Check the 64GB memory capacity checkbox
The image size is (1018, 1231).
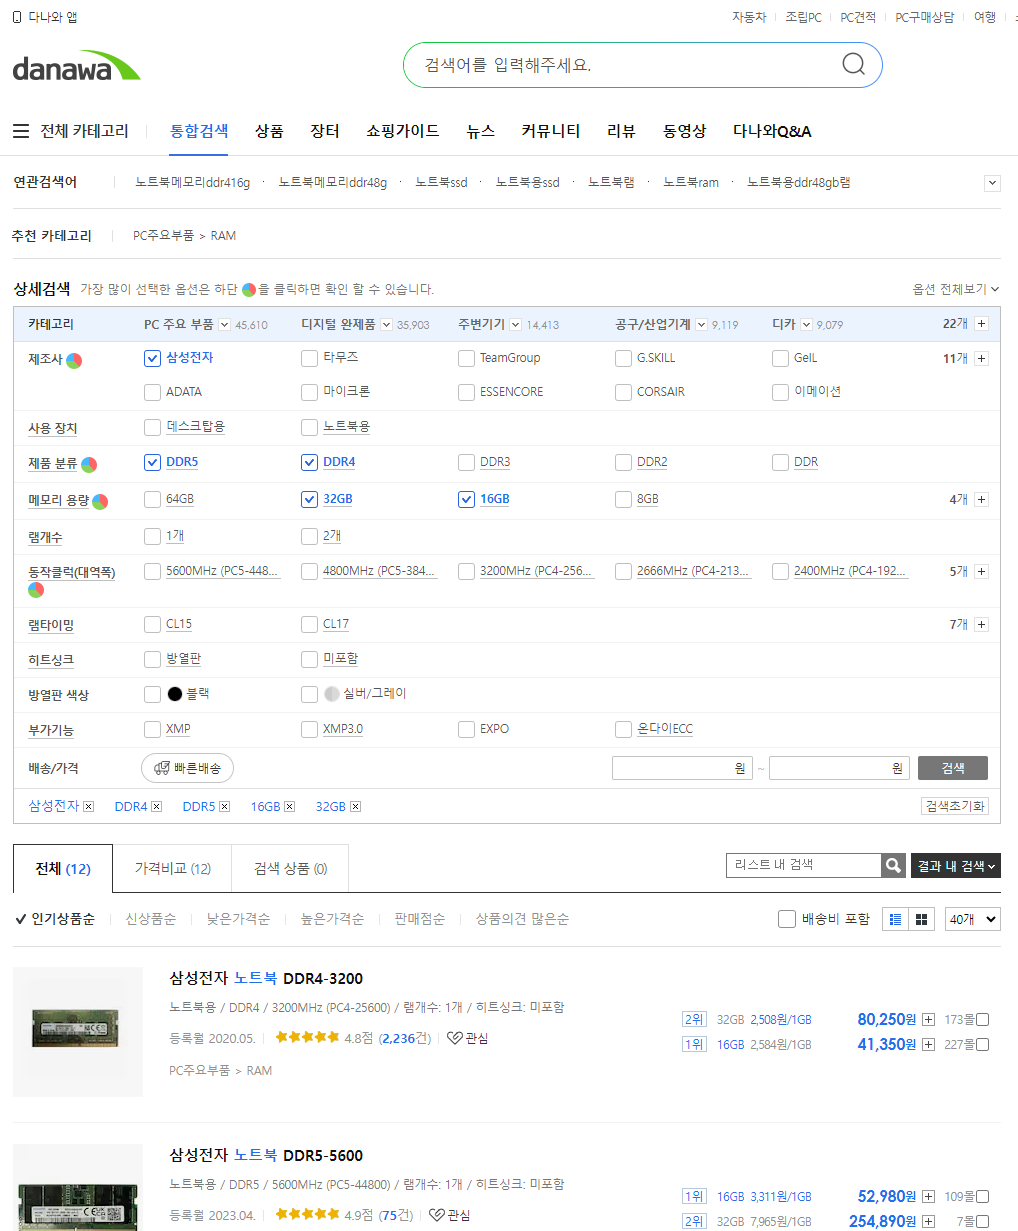point(152,499)
